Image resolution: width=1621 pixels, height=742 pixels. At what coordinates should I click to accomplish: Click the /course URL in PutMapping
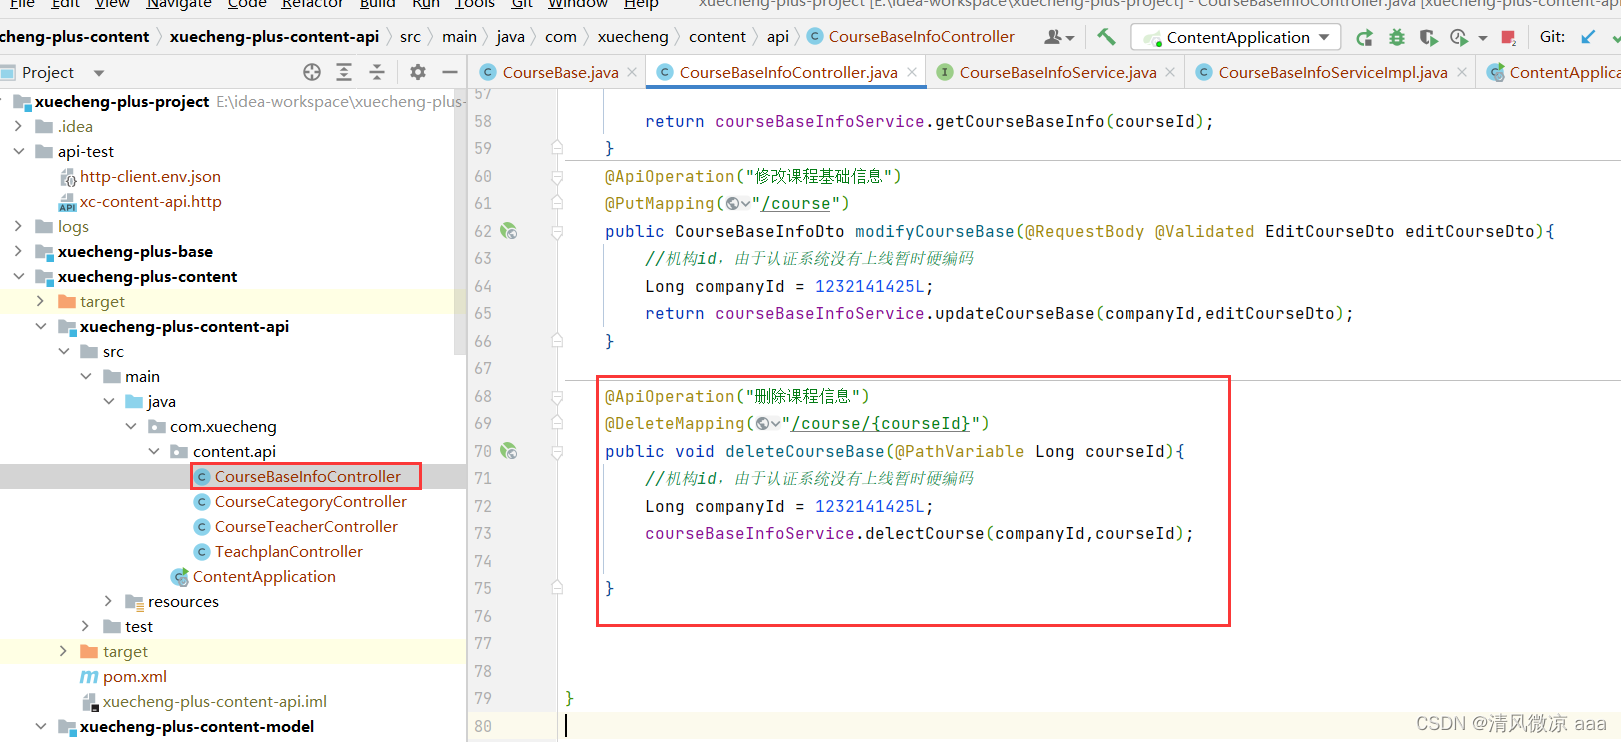(796, 204)
